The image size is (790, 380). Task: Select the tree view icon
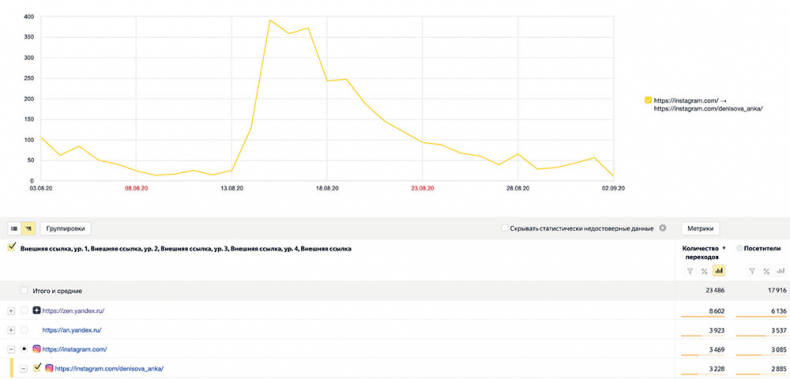[28, 228]
